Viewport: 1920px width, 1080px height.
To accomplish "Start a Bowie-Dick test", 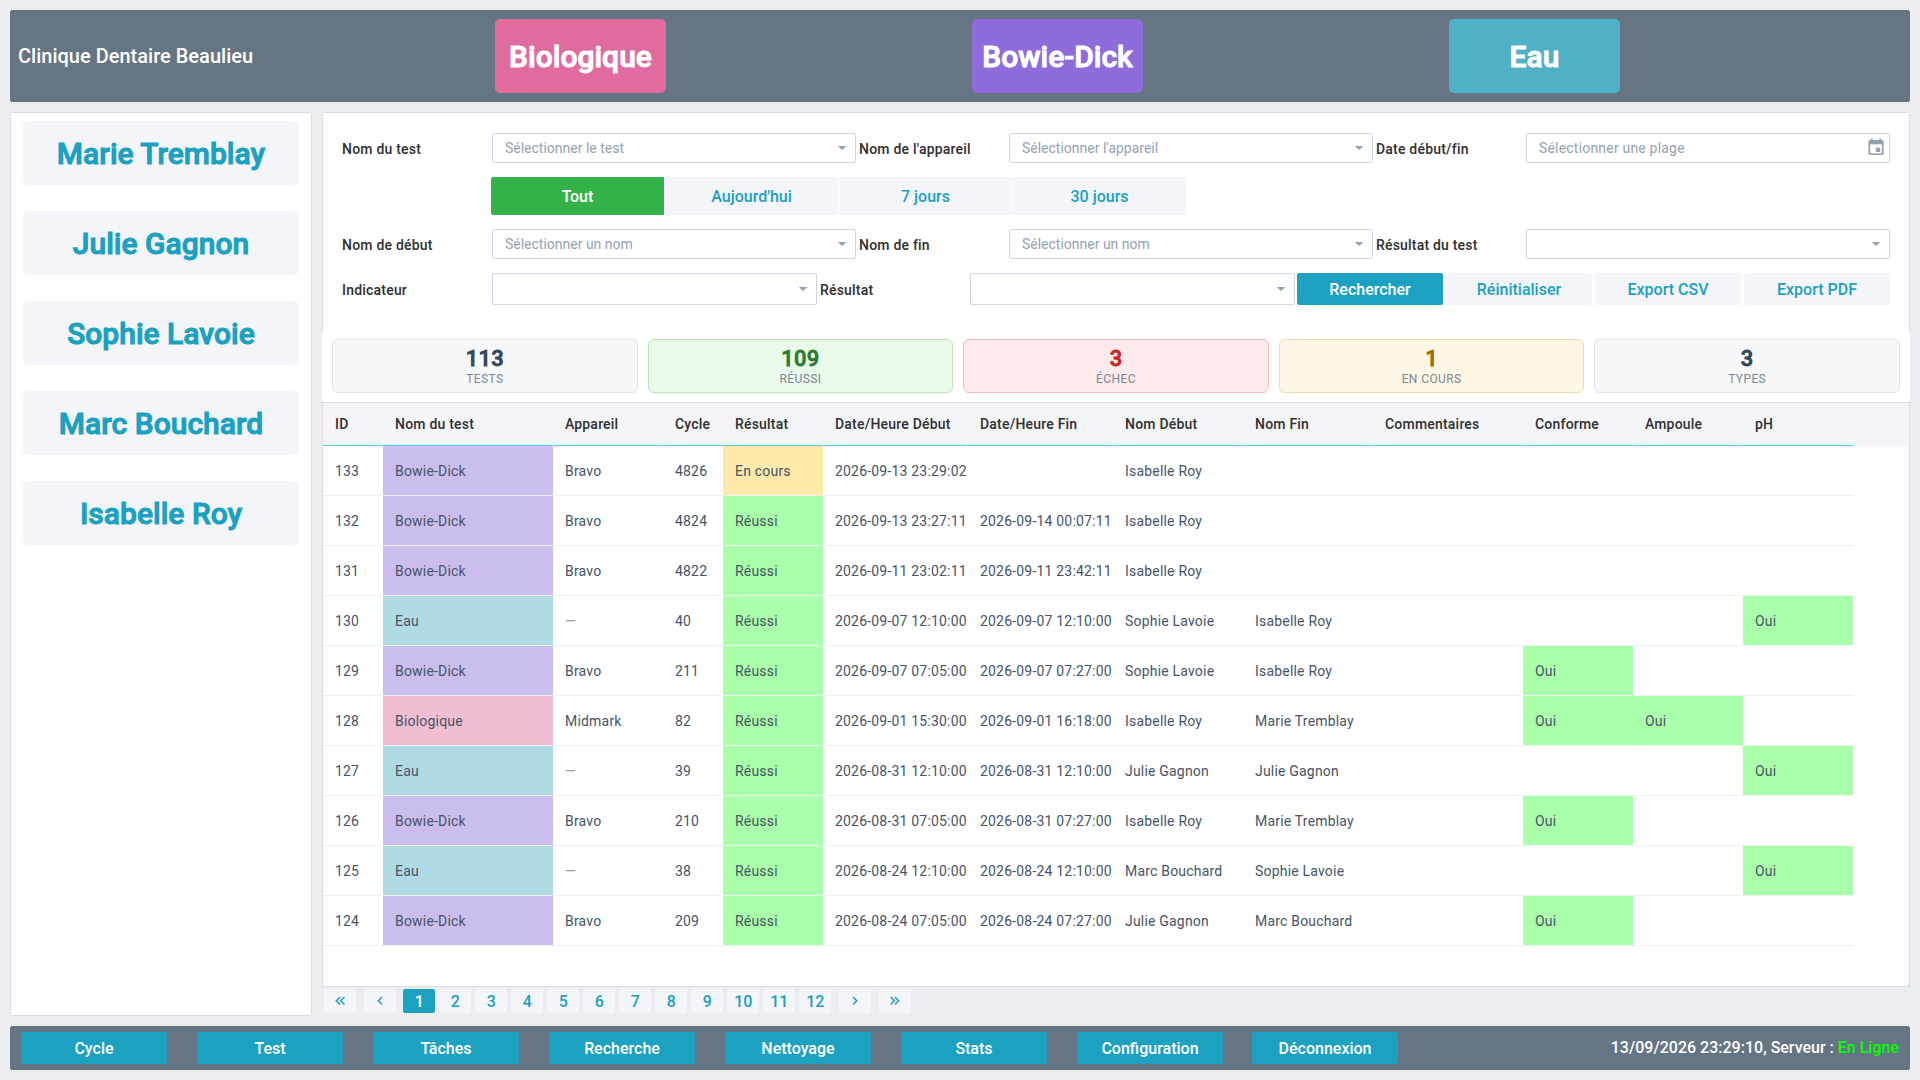I will tap(1057, 56).
